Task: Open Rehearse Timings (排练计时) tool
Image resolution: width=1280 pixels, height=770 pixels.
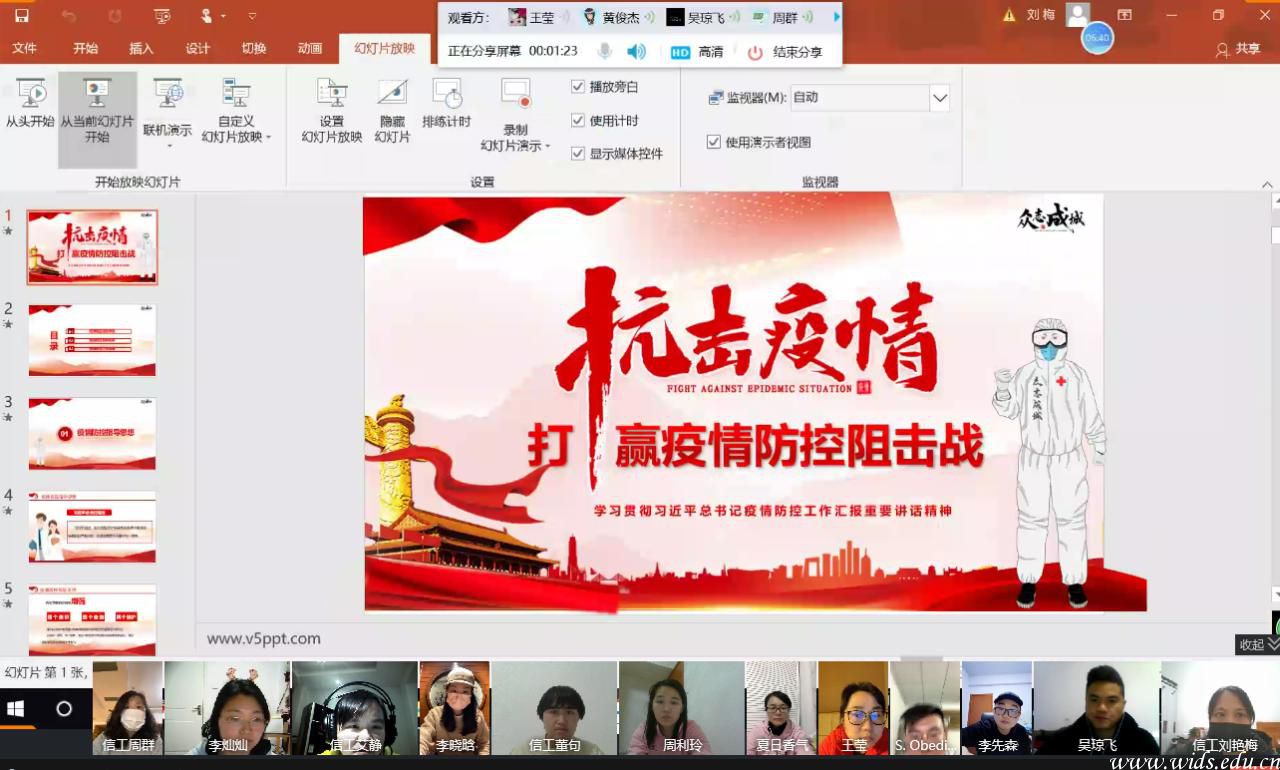Action: tap(446, 95)
